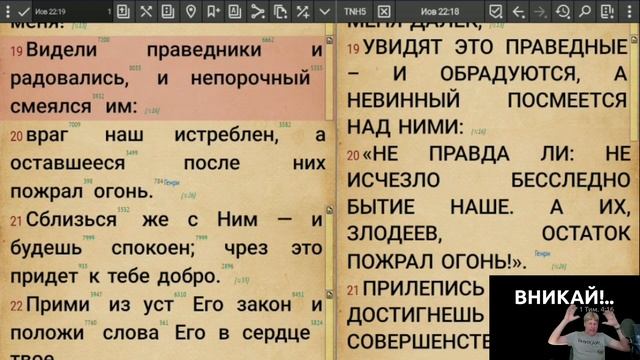
Task: Open the Генри commentary link after 'ОГОНЬ!' right pane
Action: click(542, 253)
